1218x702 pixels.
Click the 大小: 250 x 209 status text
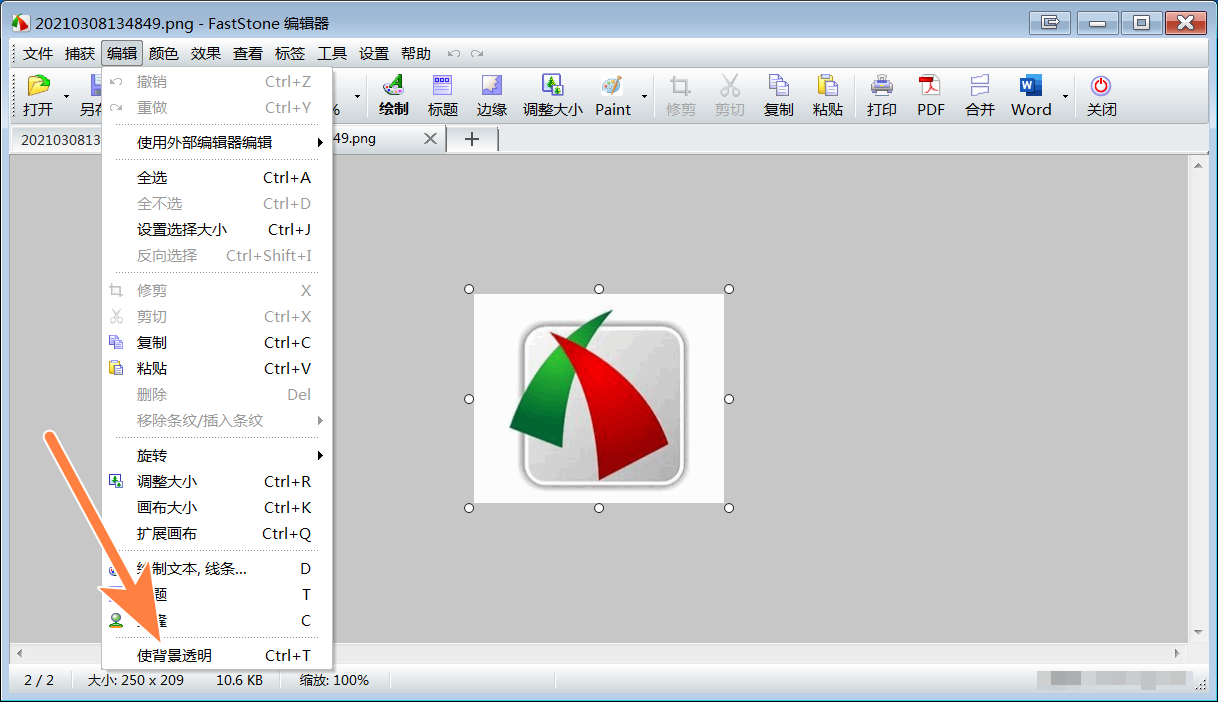(135, 680)
